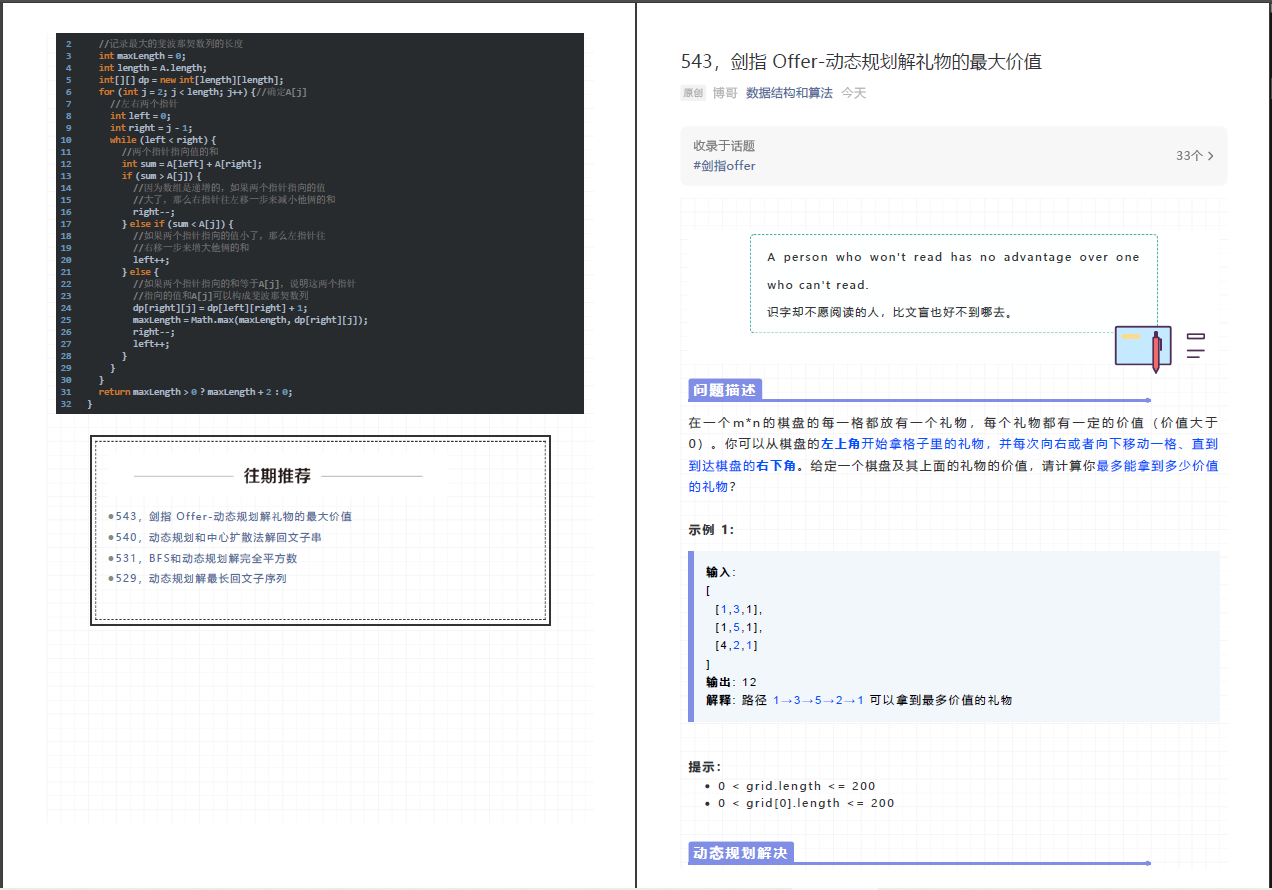Click the while (left < right) line
Screen dimensions: 1272x890
click(163, 140)
